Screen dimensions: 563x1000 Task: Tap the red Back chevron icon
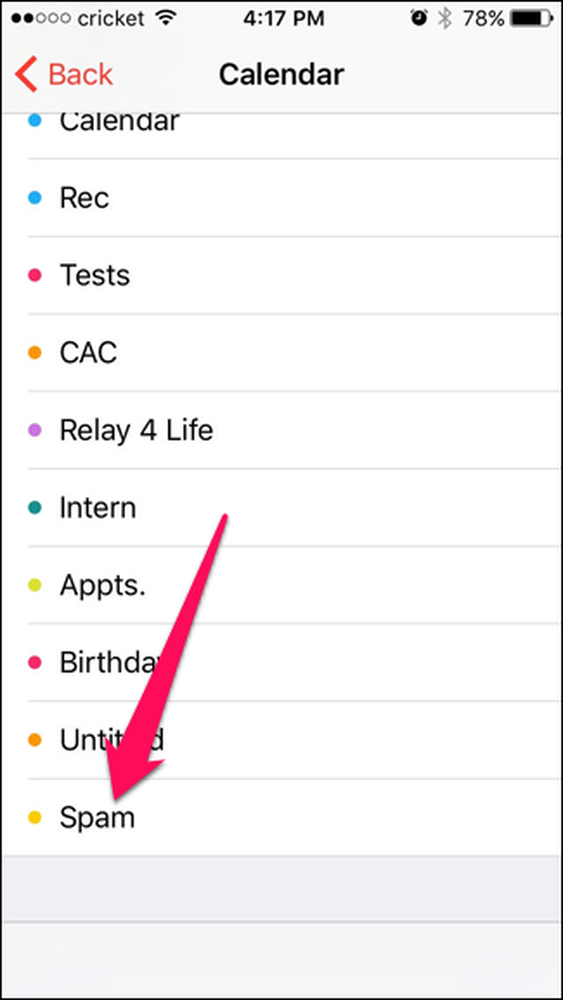pos(27,75)
